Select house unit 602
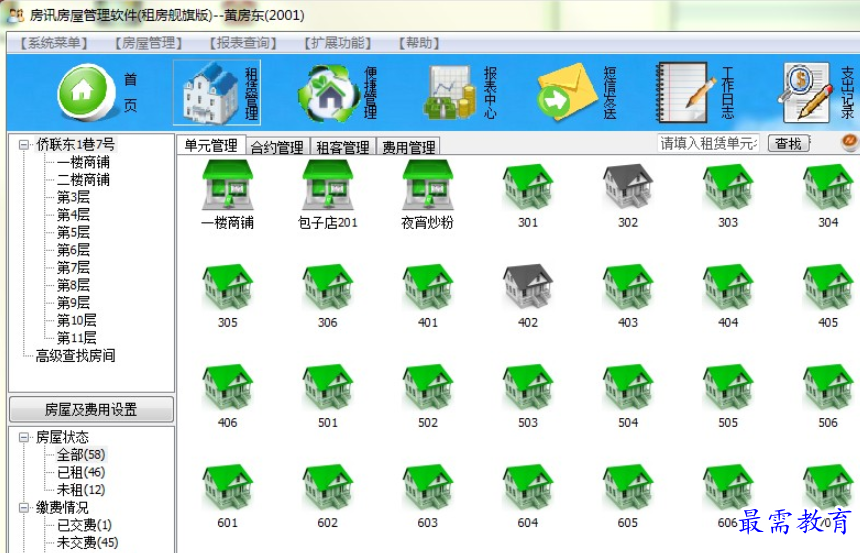The height and width of the screenshot is (553, 860). coord(328,488)
